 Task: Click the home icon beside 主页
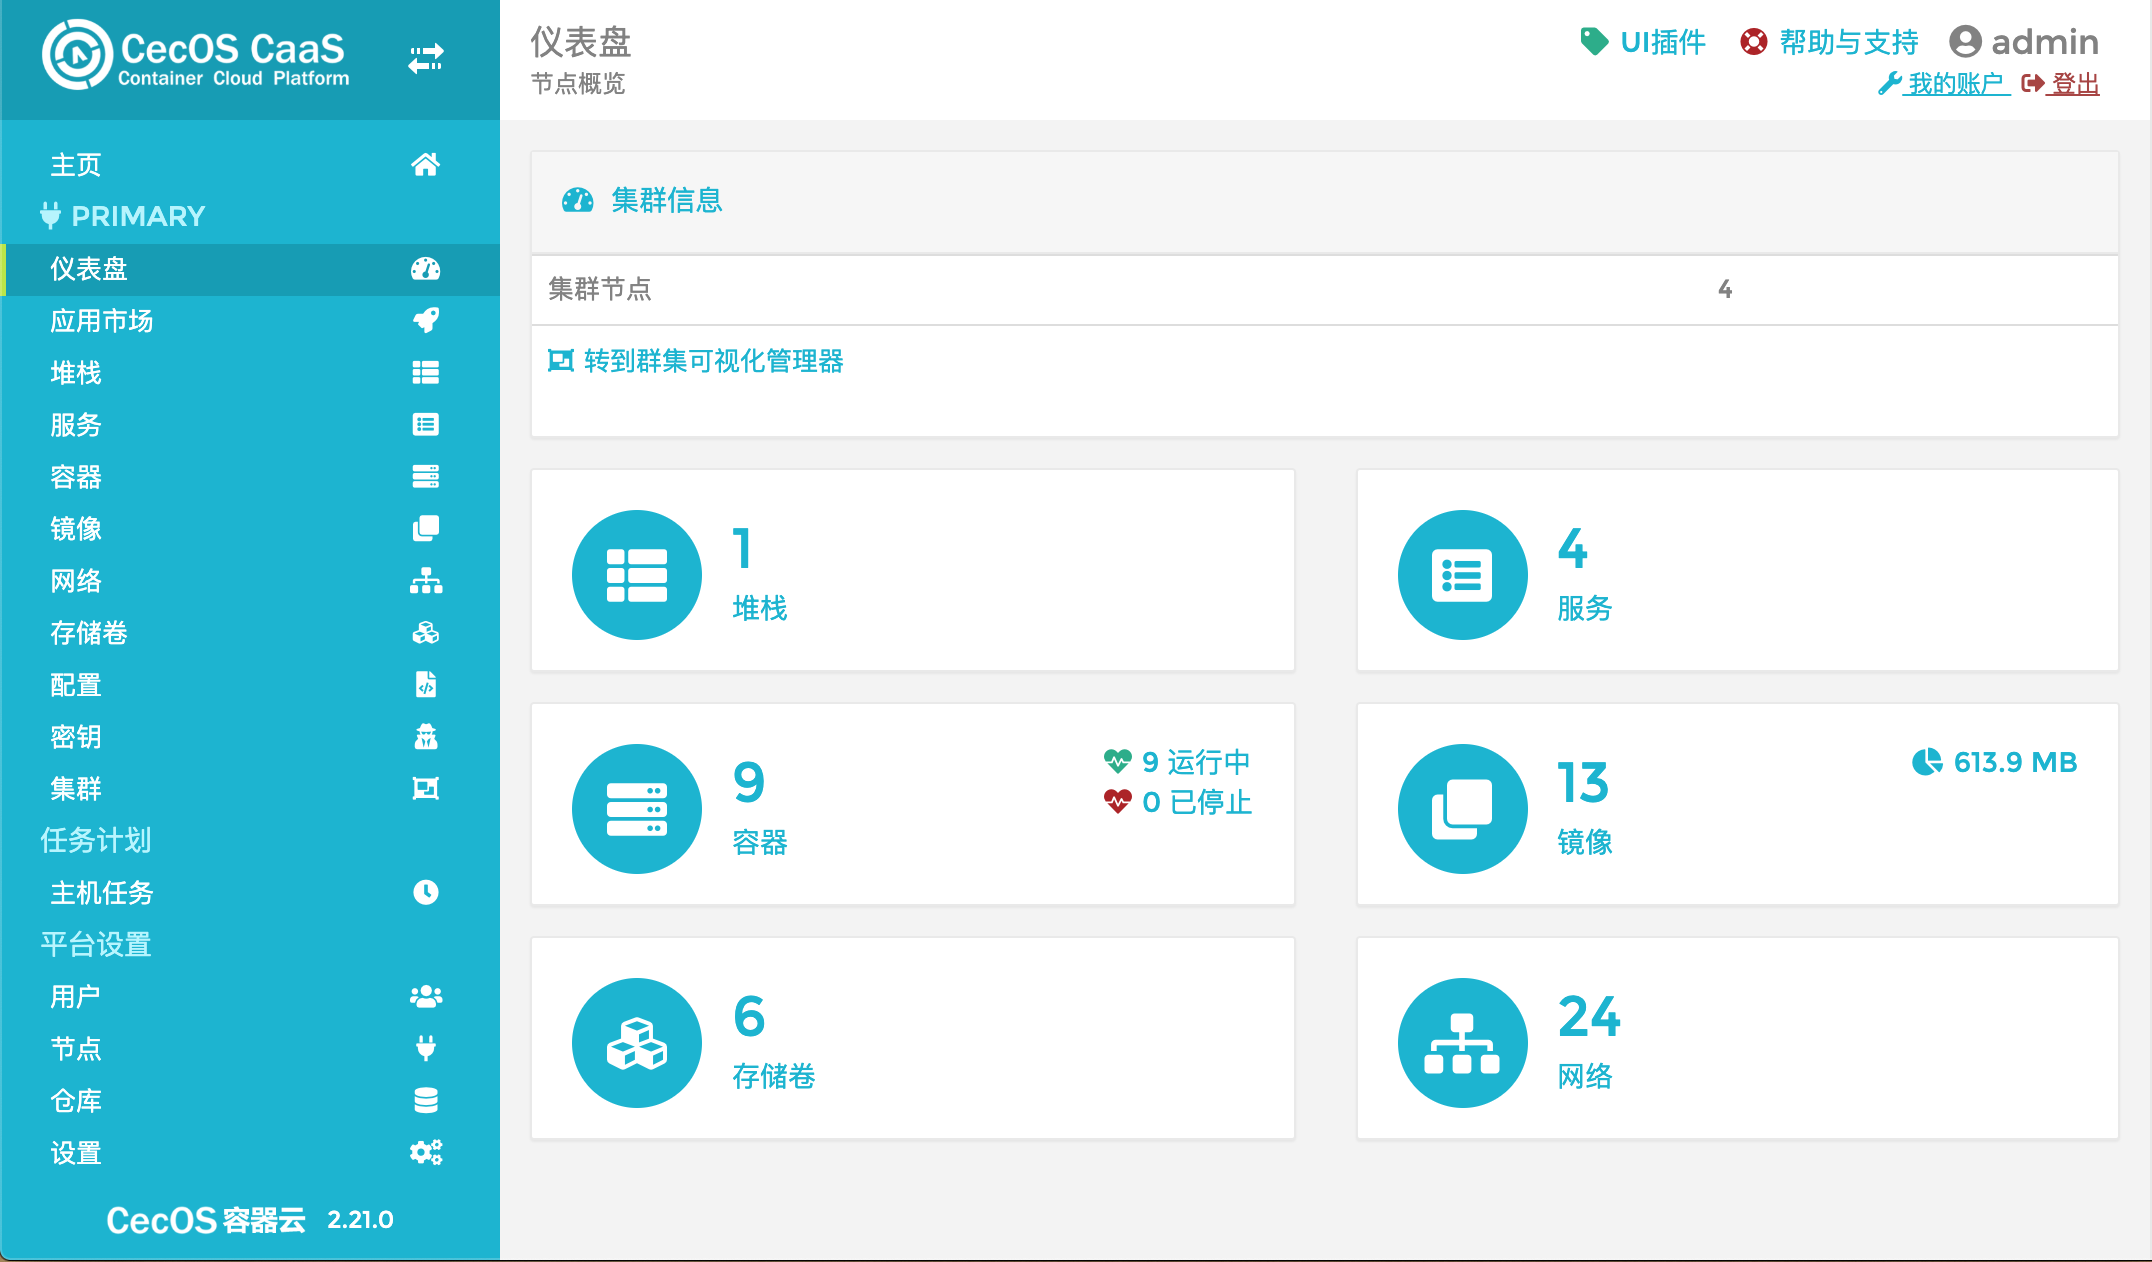[x=425, y=165]
